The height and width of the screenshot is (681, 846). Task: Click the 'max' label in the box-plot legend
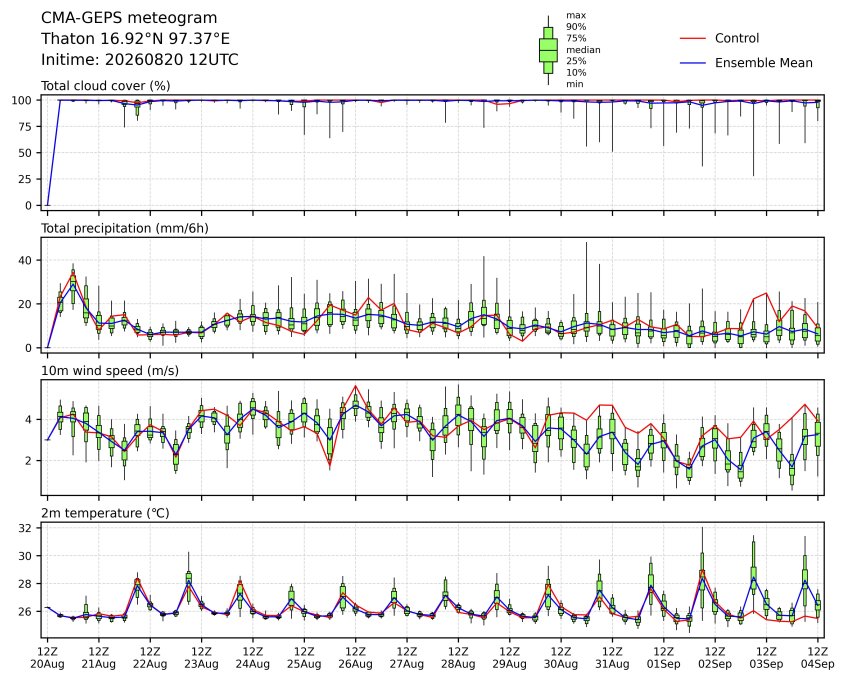click(x=575, y=16)
